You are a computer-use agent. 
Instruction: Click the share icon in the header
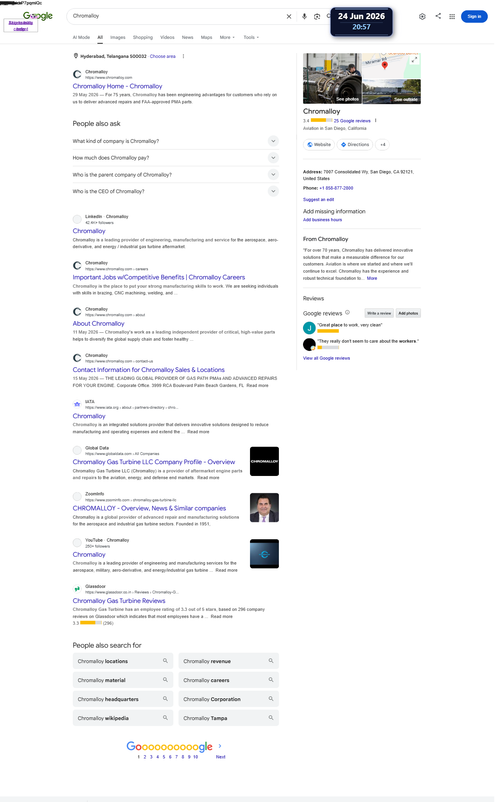(438, 16)
